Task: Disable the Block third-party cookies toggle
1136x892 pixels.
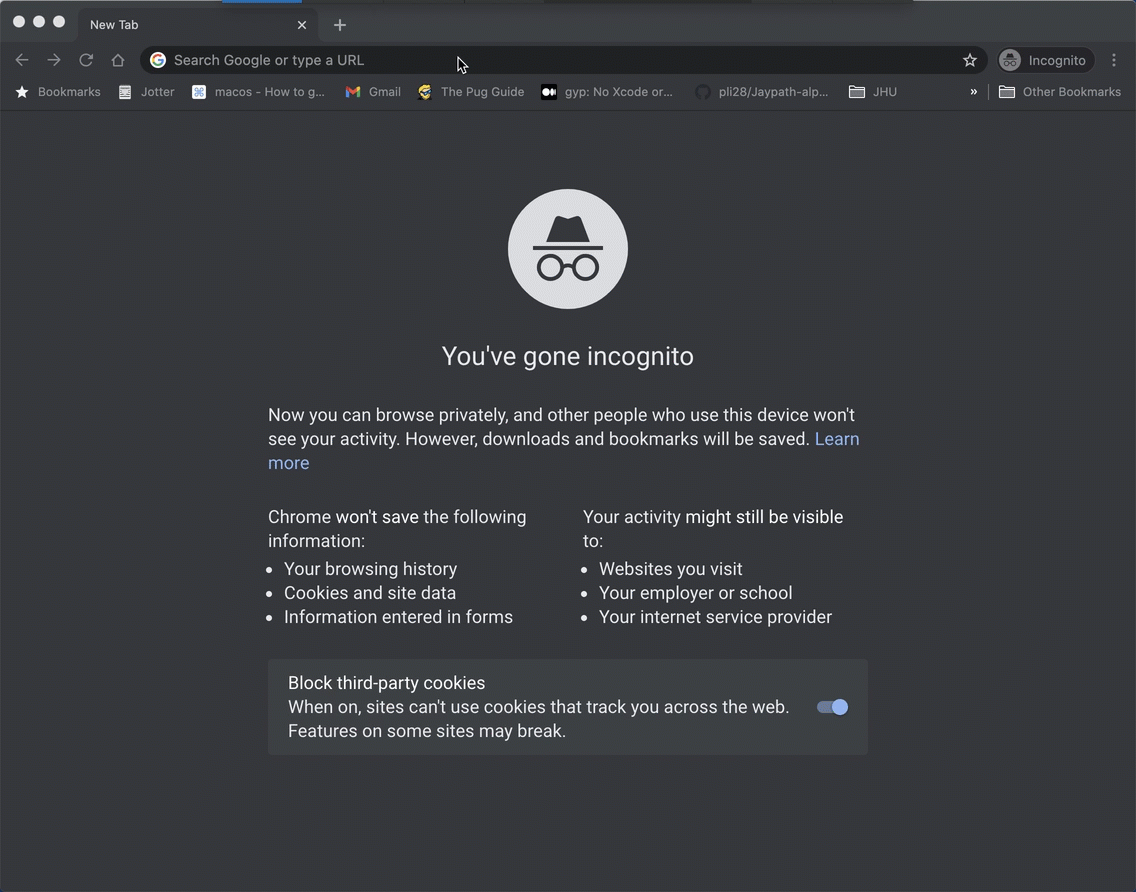Action: [x=831, y=707]
